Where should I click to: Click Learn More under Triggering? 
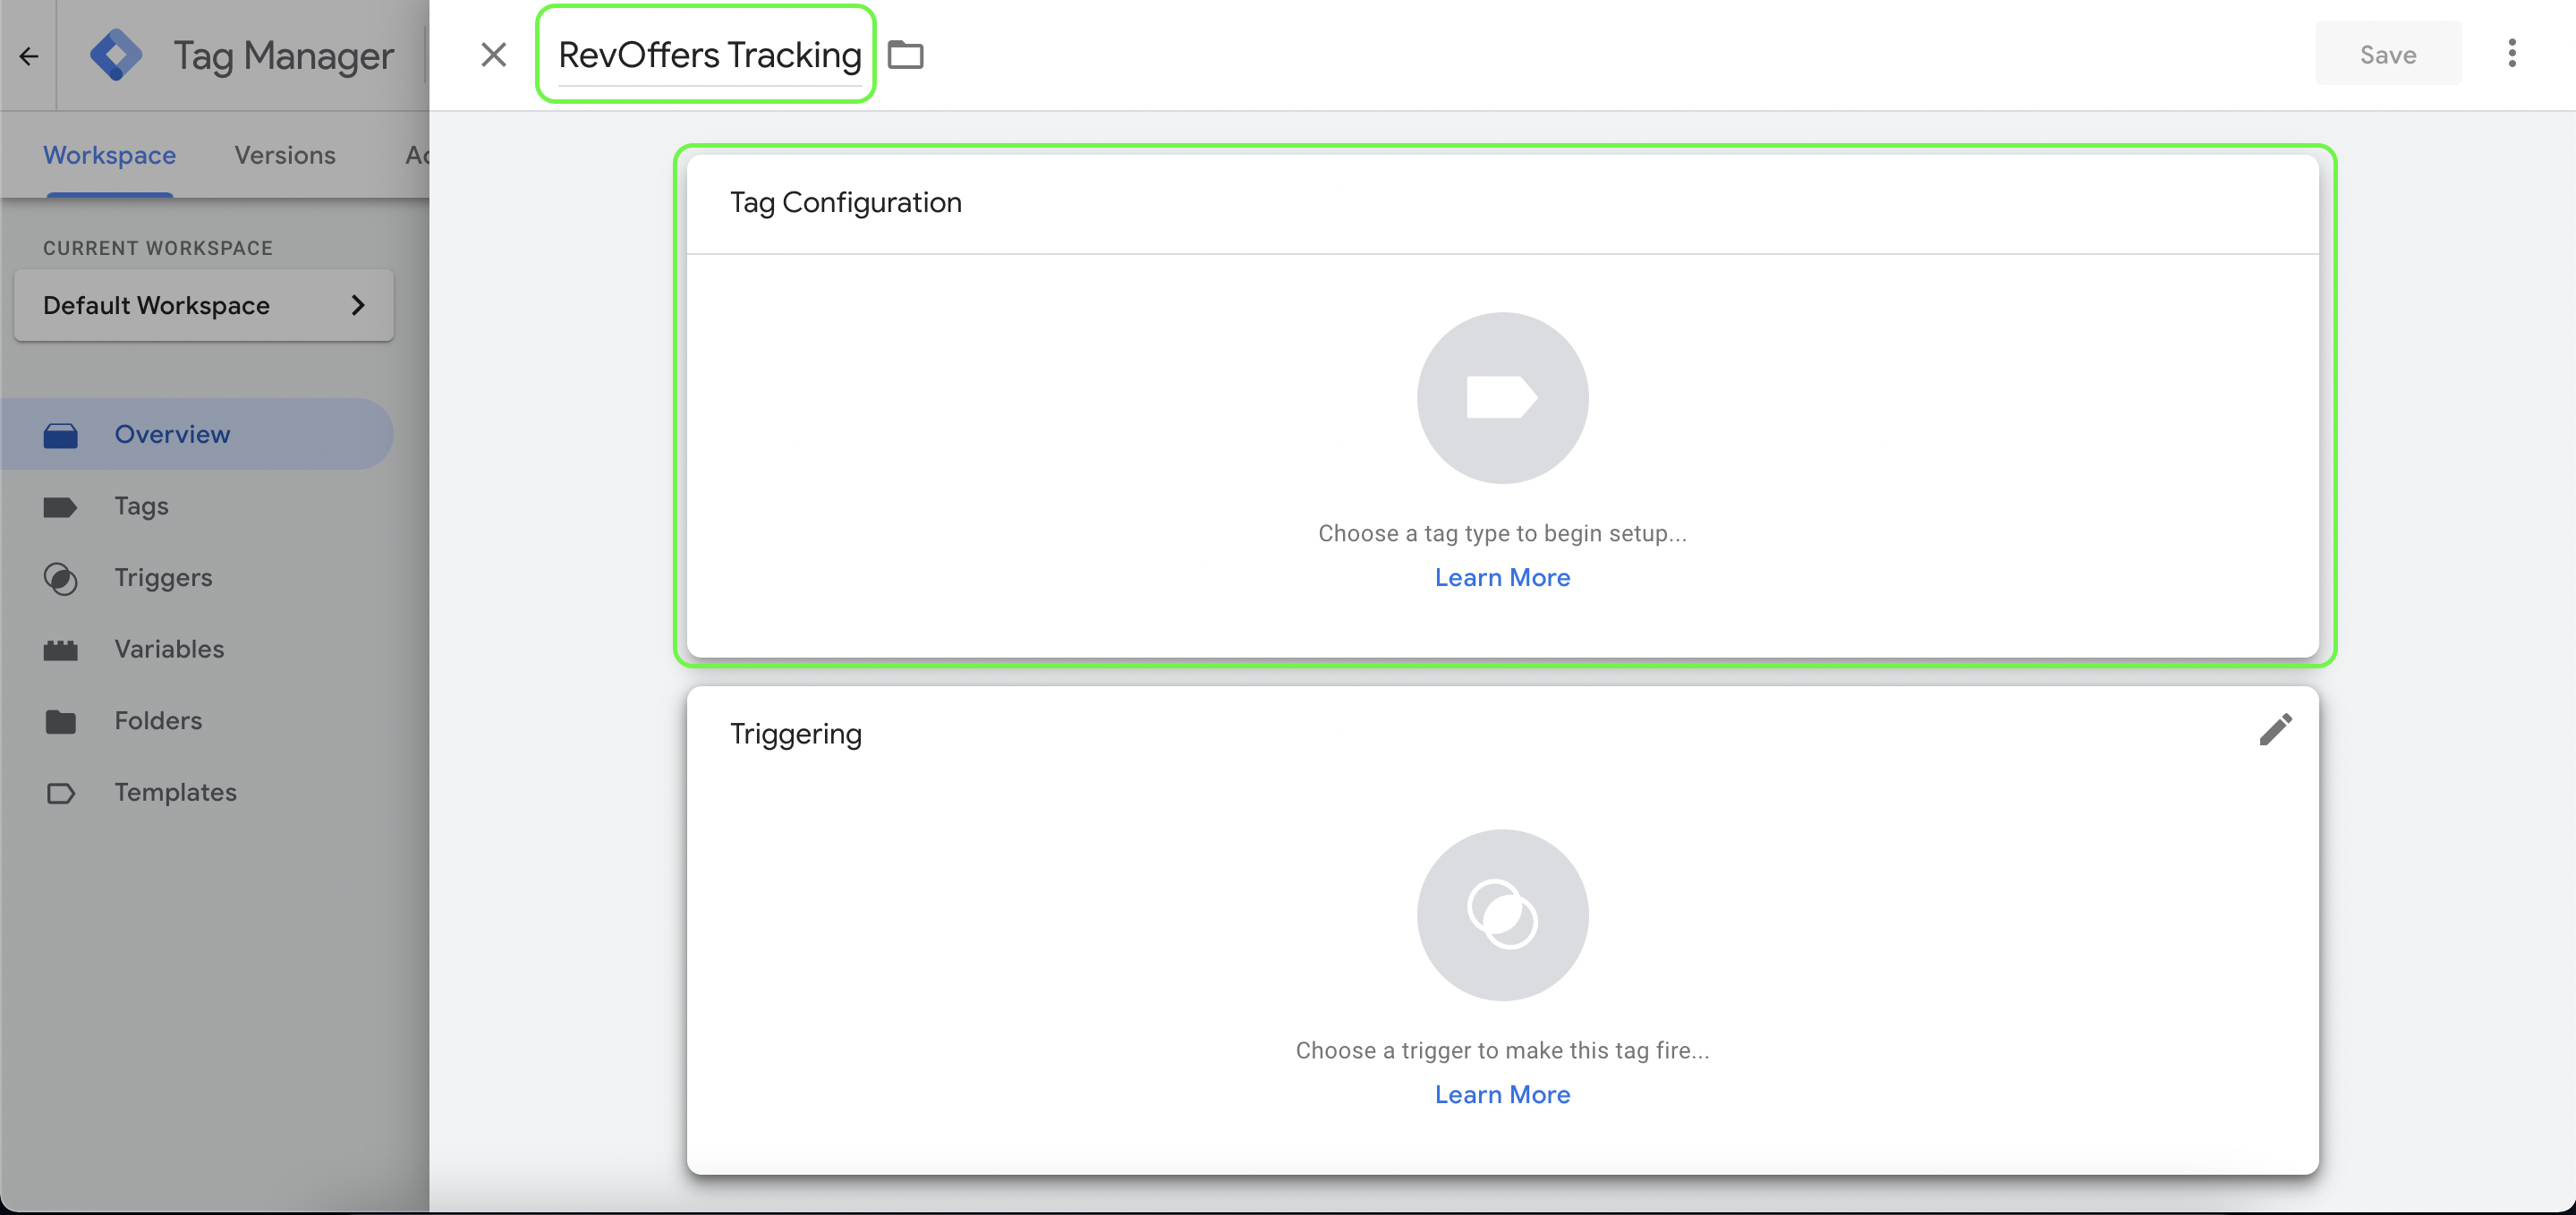pos(1502,1095)
